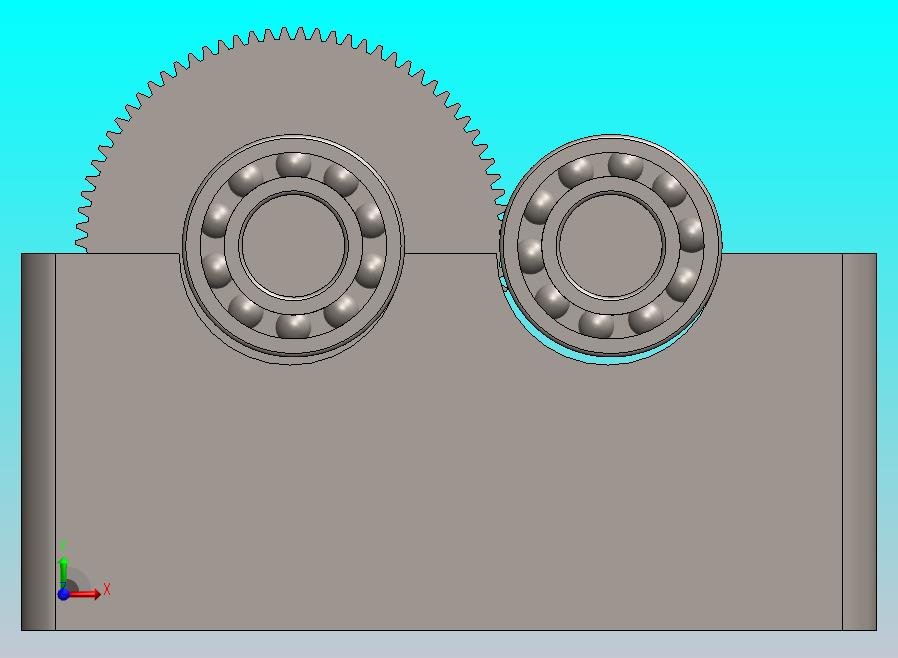Image resolution: width=898 pixels, height=658 pixels.
Task: Select the left bearing's inner bore
Action: pyautogui.click(x=294, y=245)
